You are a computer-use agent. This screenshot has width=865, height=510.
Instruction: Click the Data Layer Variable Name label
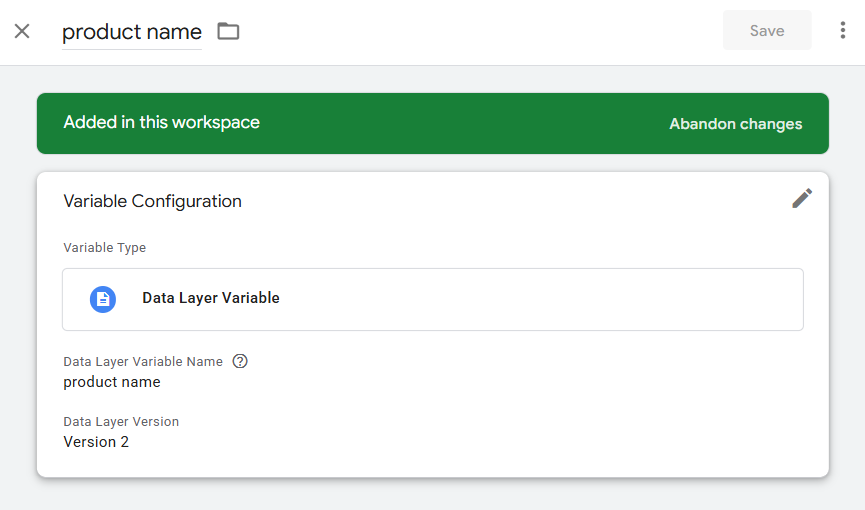pos(143,362)
